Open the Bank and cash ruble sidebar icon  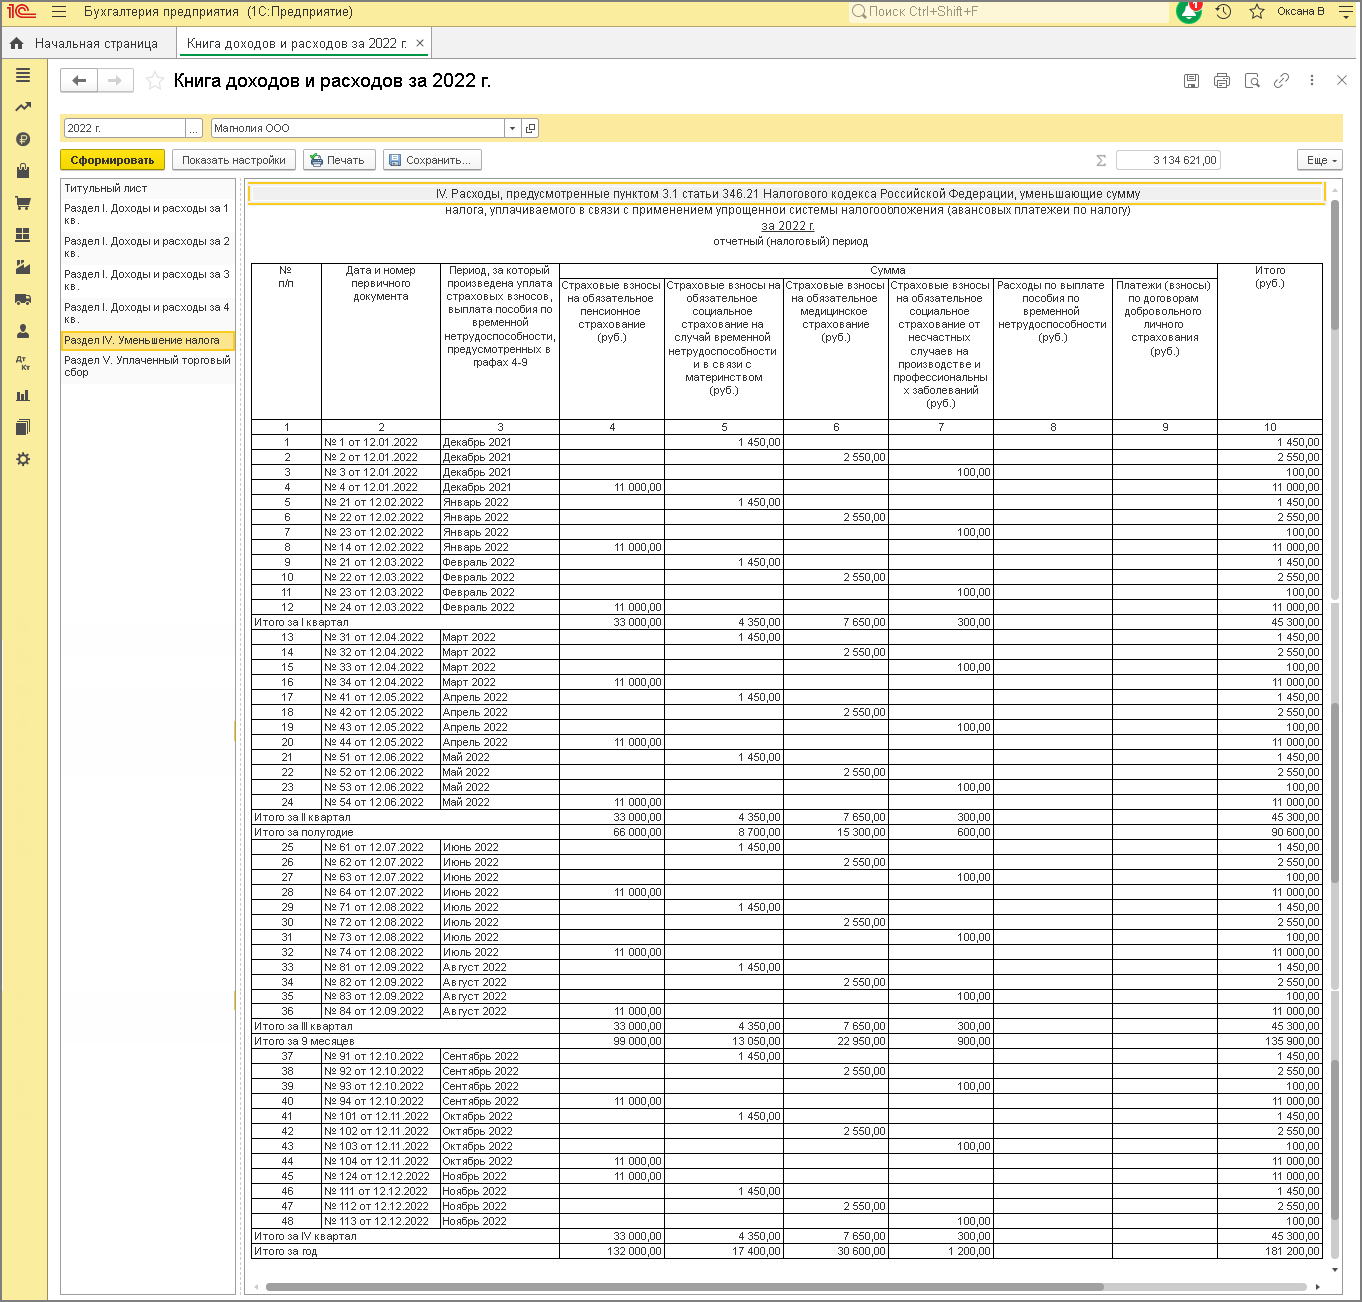click(x=23, y=139)
